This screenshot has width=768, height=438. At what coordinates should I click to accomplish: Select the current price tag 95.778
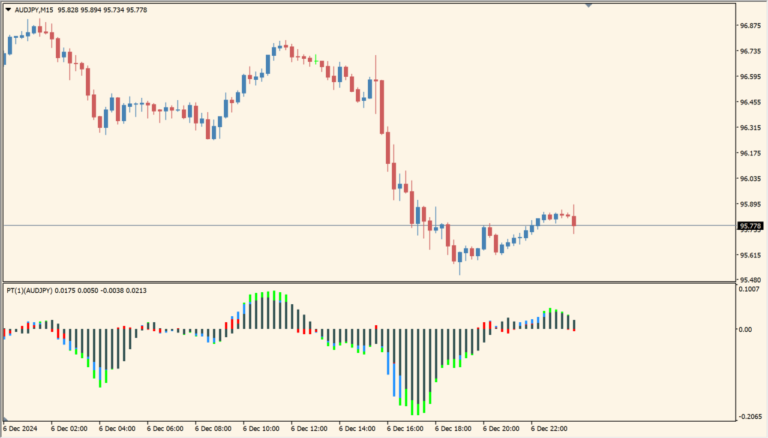[x=750, y=226]
